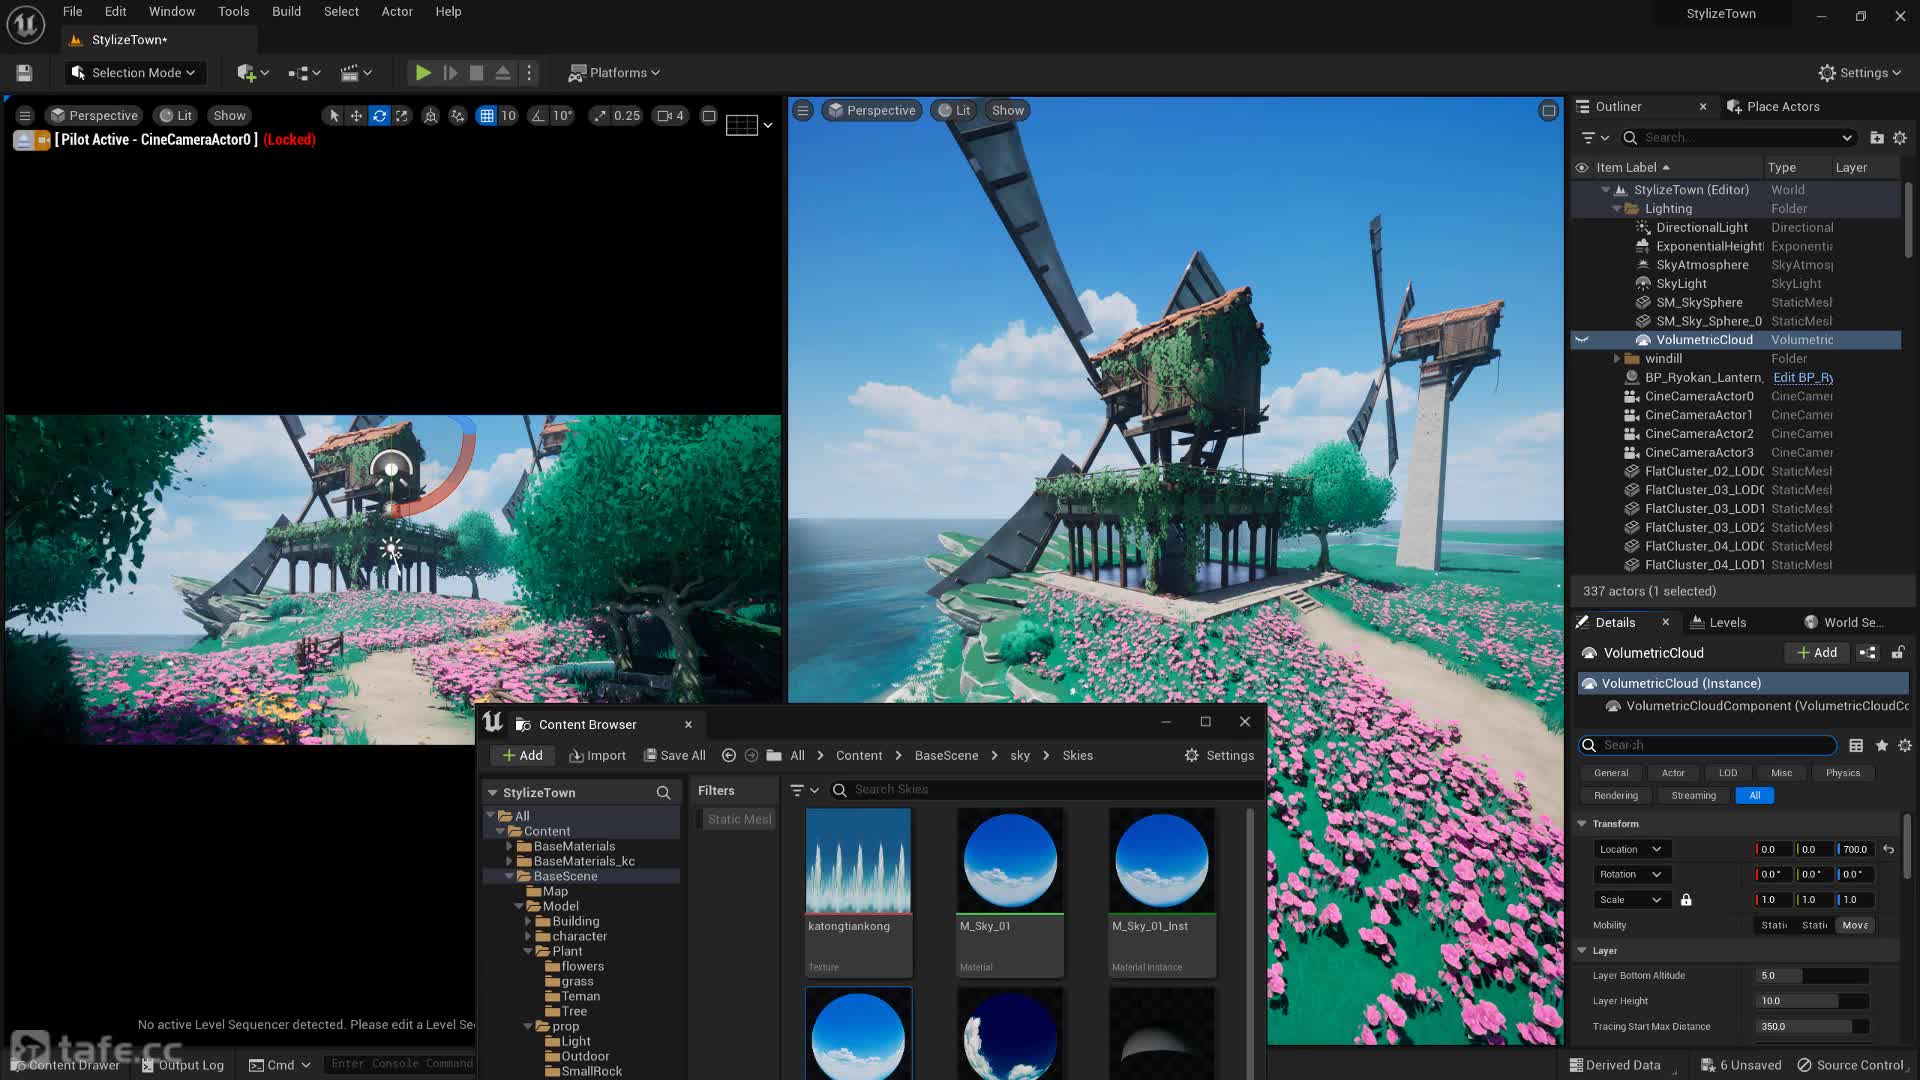Lock the Details panel selection
The height and width of the screenshot is (1080, 1920).
[1898, 653]
